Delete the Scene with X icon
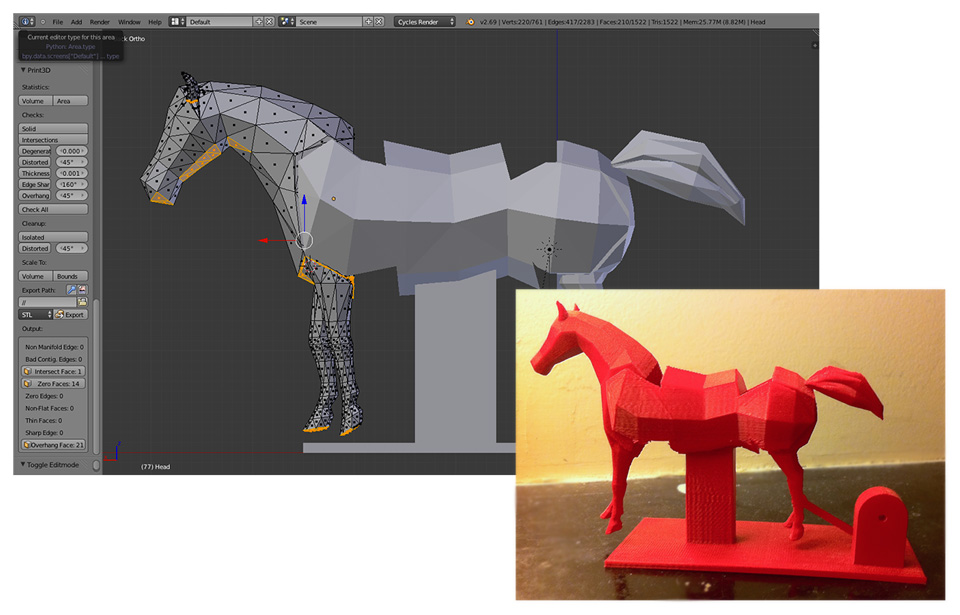Screen dimensions: 960x615 point(379,21)
